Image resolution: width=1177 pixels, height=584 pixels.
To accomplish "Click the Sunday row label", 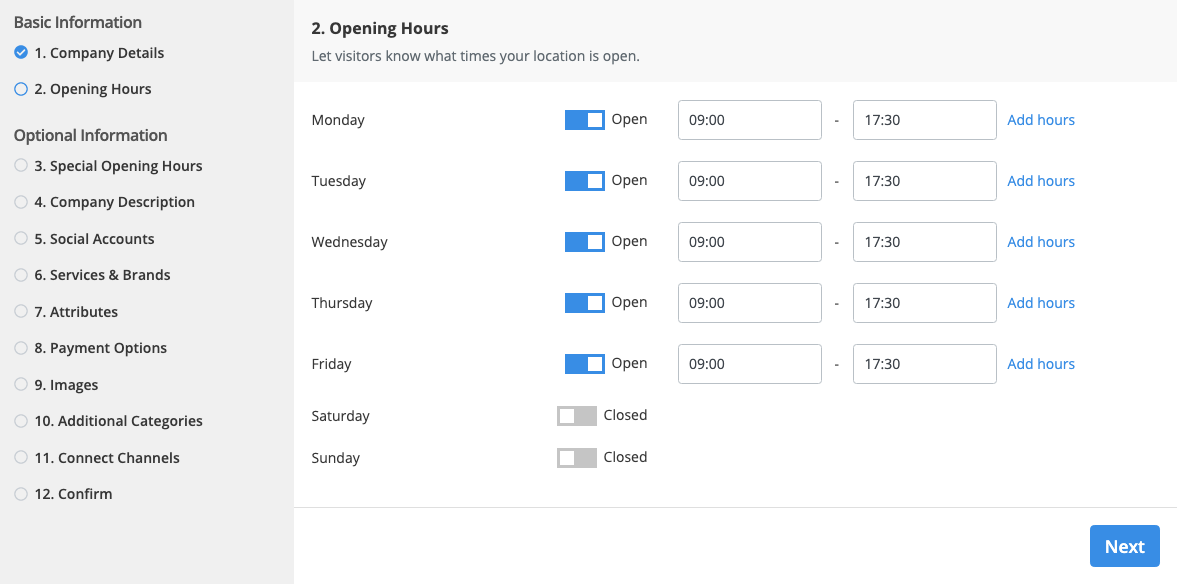I will click(x=336, y=458).
